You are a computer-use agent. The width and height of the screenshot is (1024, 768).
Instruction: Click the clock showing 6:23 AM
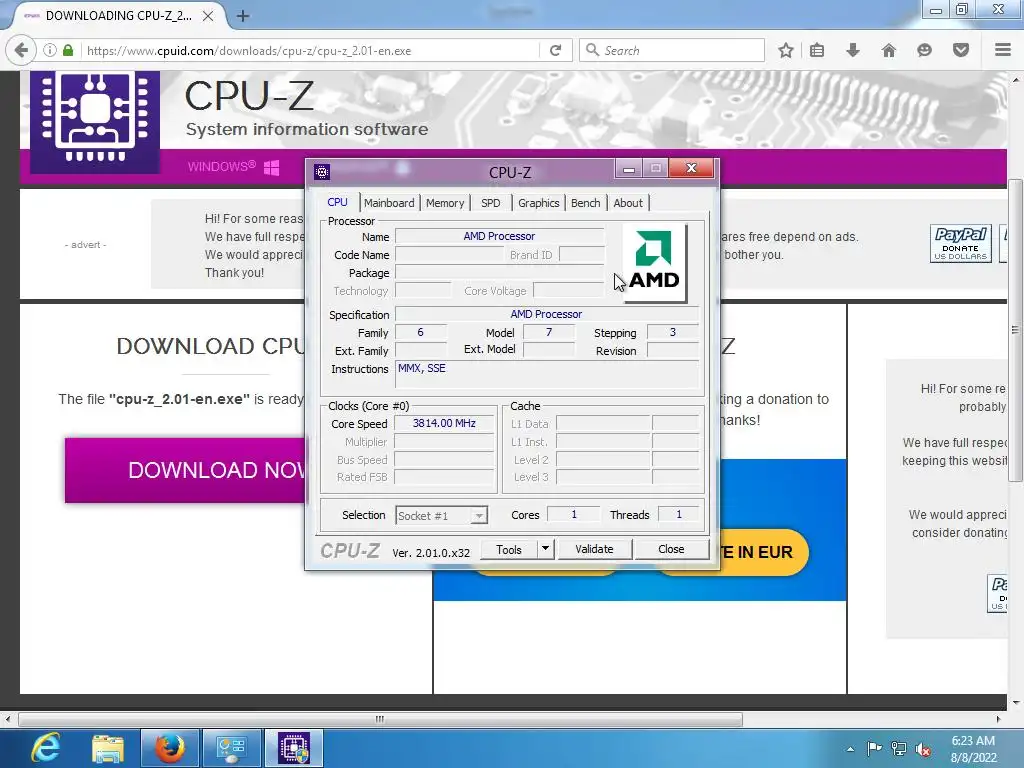[973, 741]
